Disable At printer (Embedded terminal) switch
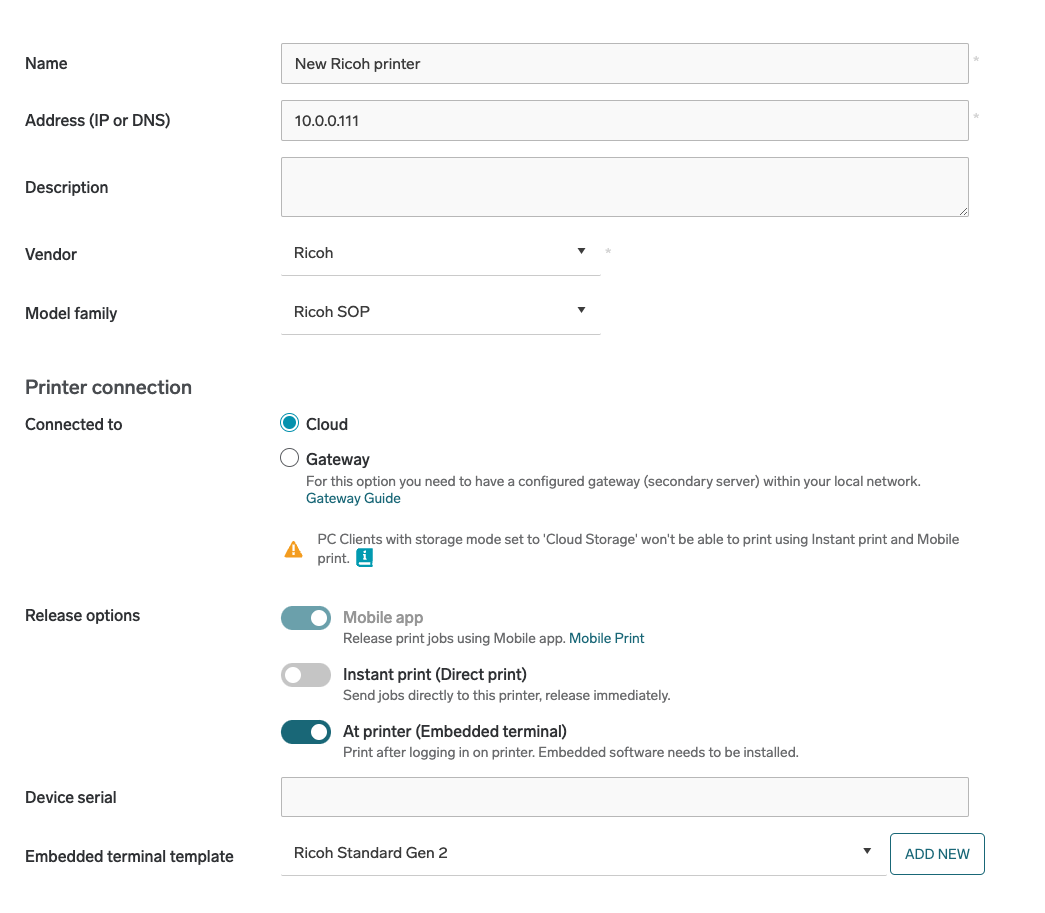 (x=306, y=732)
